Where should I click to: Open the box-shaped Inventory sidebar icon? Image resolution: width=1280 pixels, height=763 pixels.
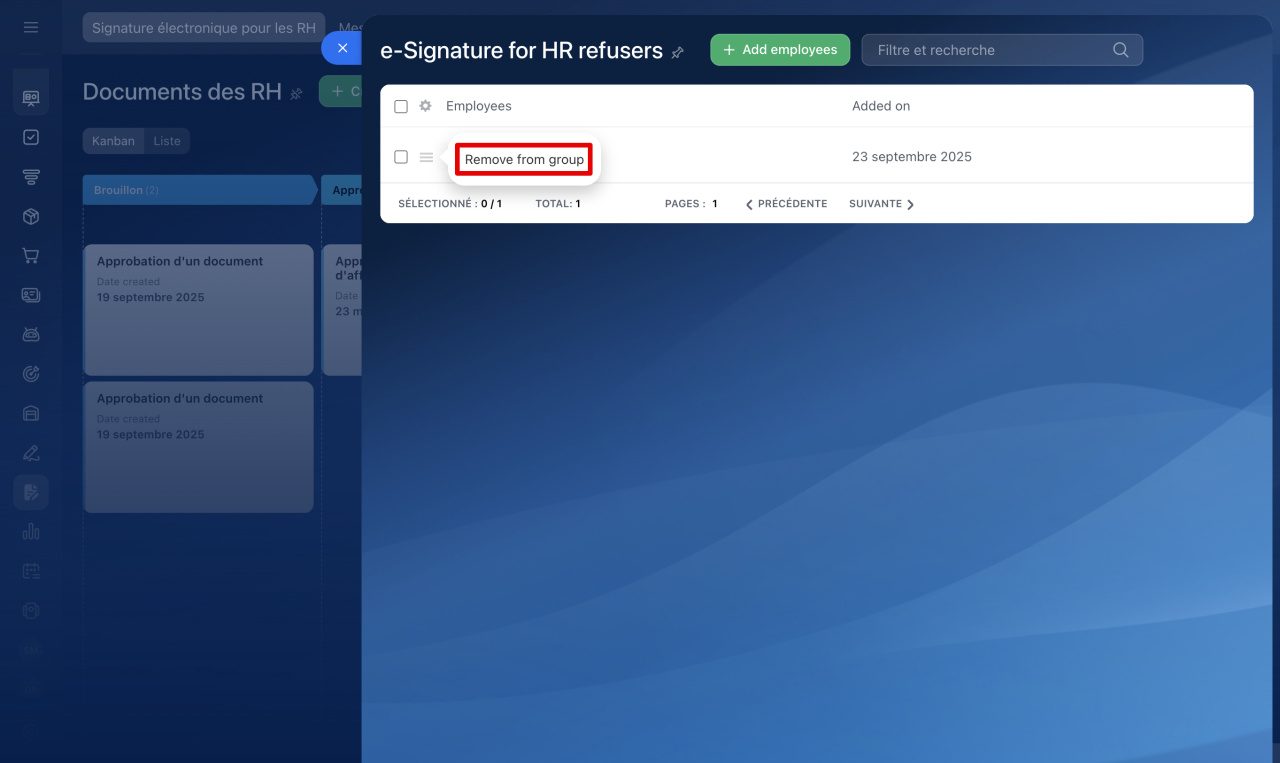(31, 216)
